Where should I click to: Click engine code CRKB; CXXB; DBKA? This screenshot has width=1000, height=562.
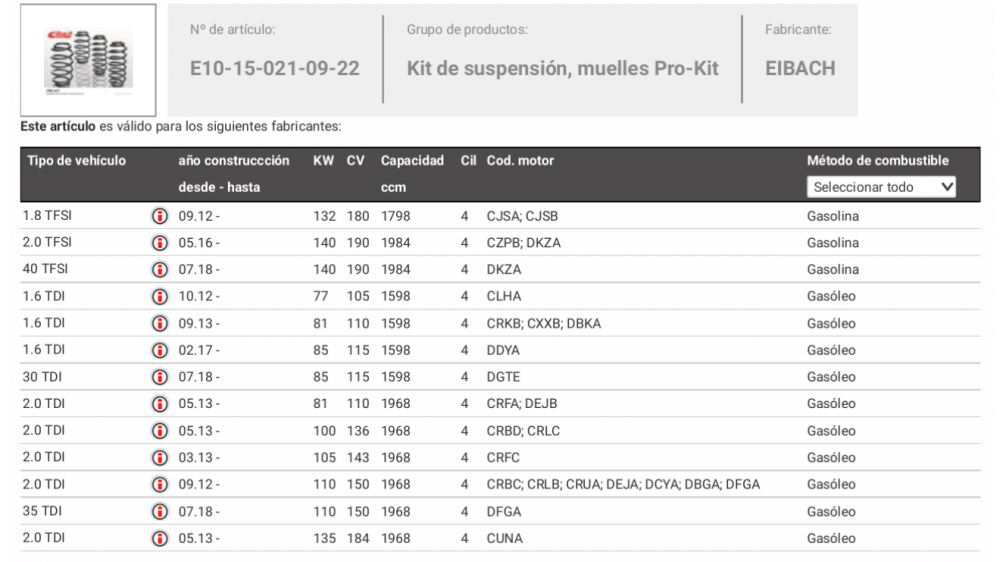point(543,323)
